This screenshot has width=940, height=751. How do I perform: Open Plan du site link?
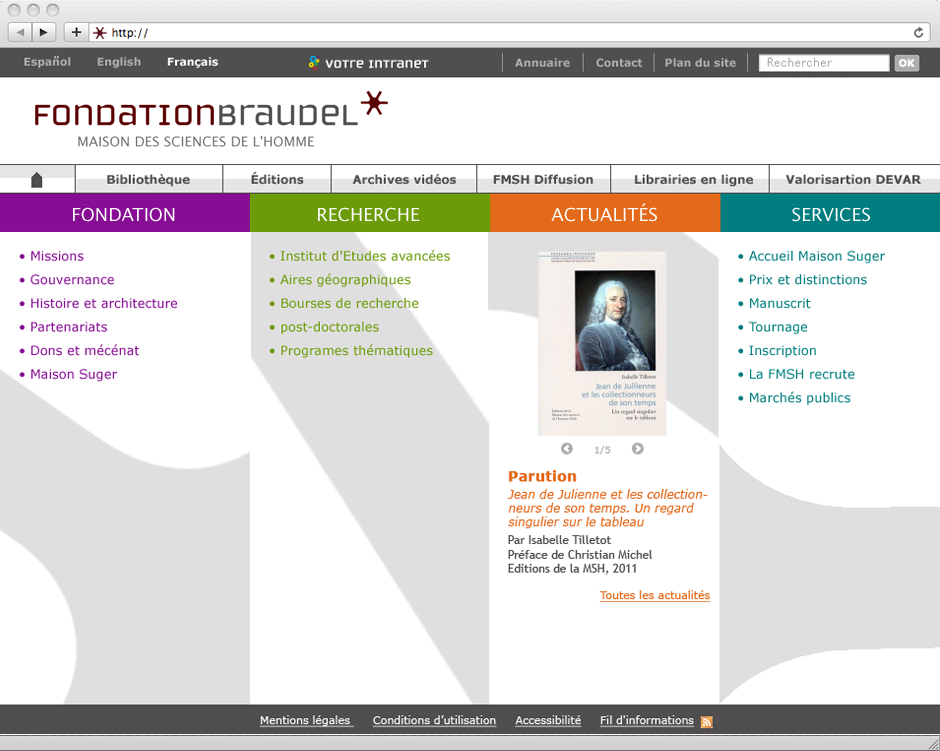pyautogui.click(x=700, y=62)
